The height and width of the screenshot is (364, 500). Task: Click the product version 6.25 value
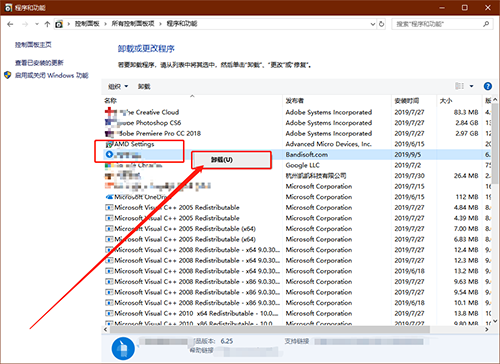point(227,341)
